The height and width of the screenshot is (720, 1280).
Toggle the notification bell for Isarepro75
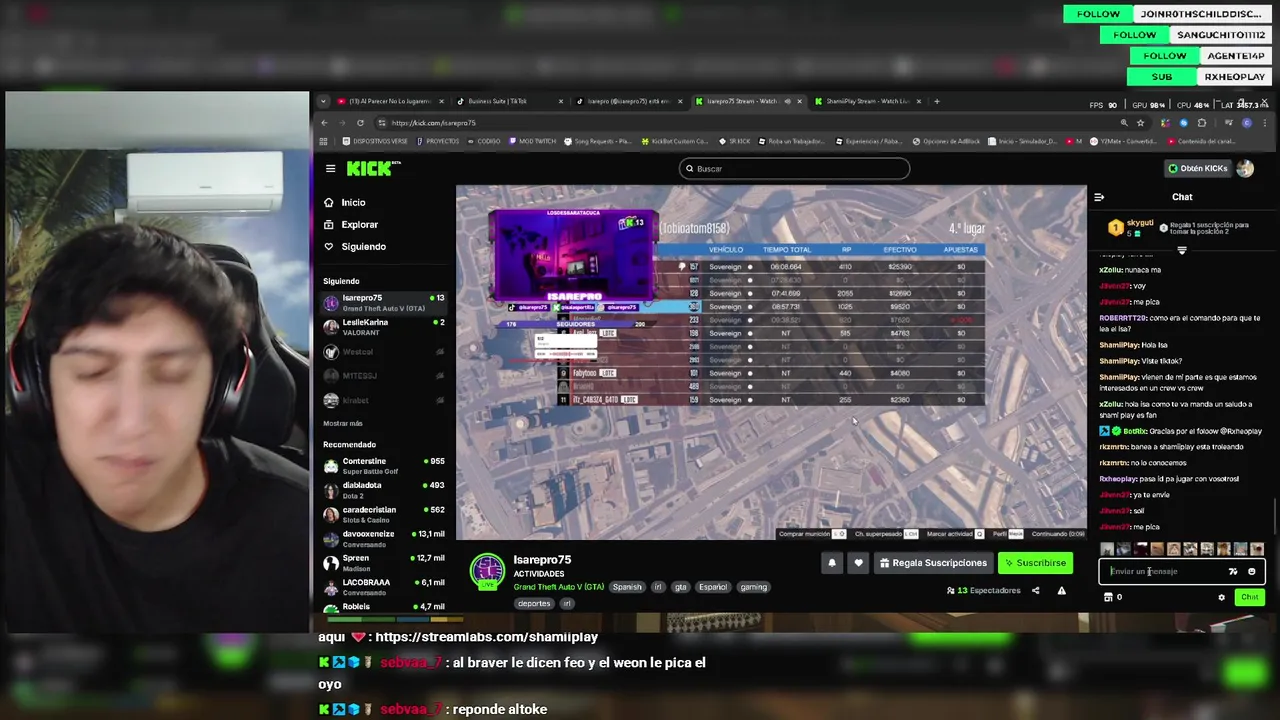click(x=831, y=563)
